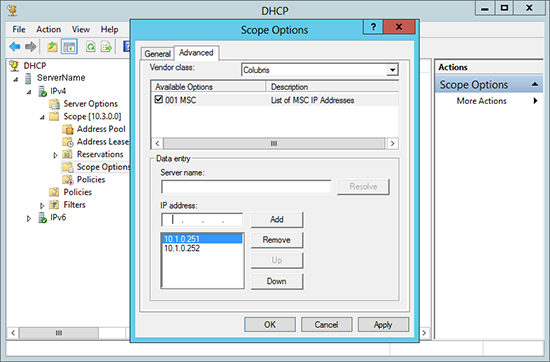Screen dimensions: 550x362
Task: Uncheck the 001 MSC option checkbox
Action: 159,100
